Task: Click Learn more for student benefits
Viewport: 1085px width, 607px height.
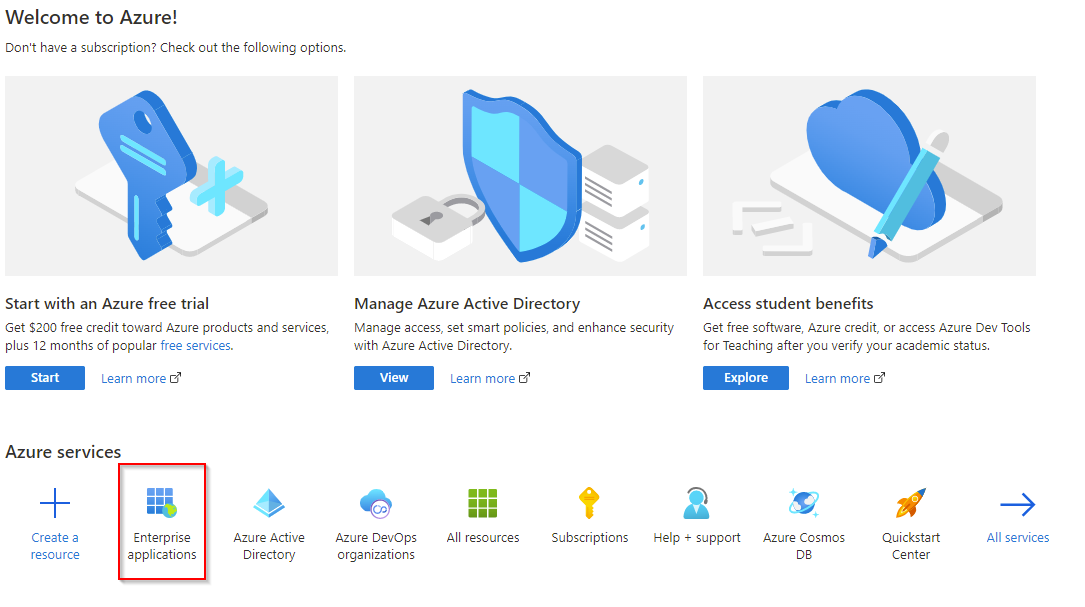Action: click(838, 377)
